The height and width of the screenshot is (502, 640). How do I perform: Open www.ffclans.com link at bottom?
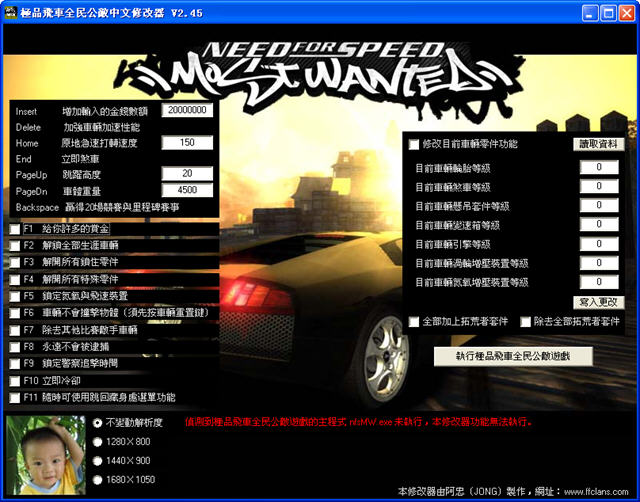click(596, 492)
